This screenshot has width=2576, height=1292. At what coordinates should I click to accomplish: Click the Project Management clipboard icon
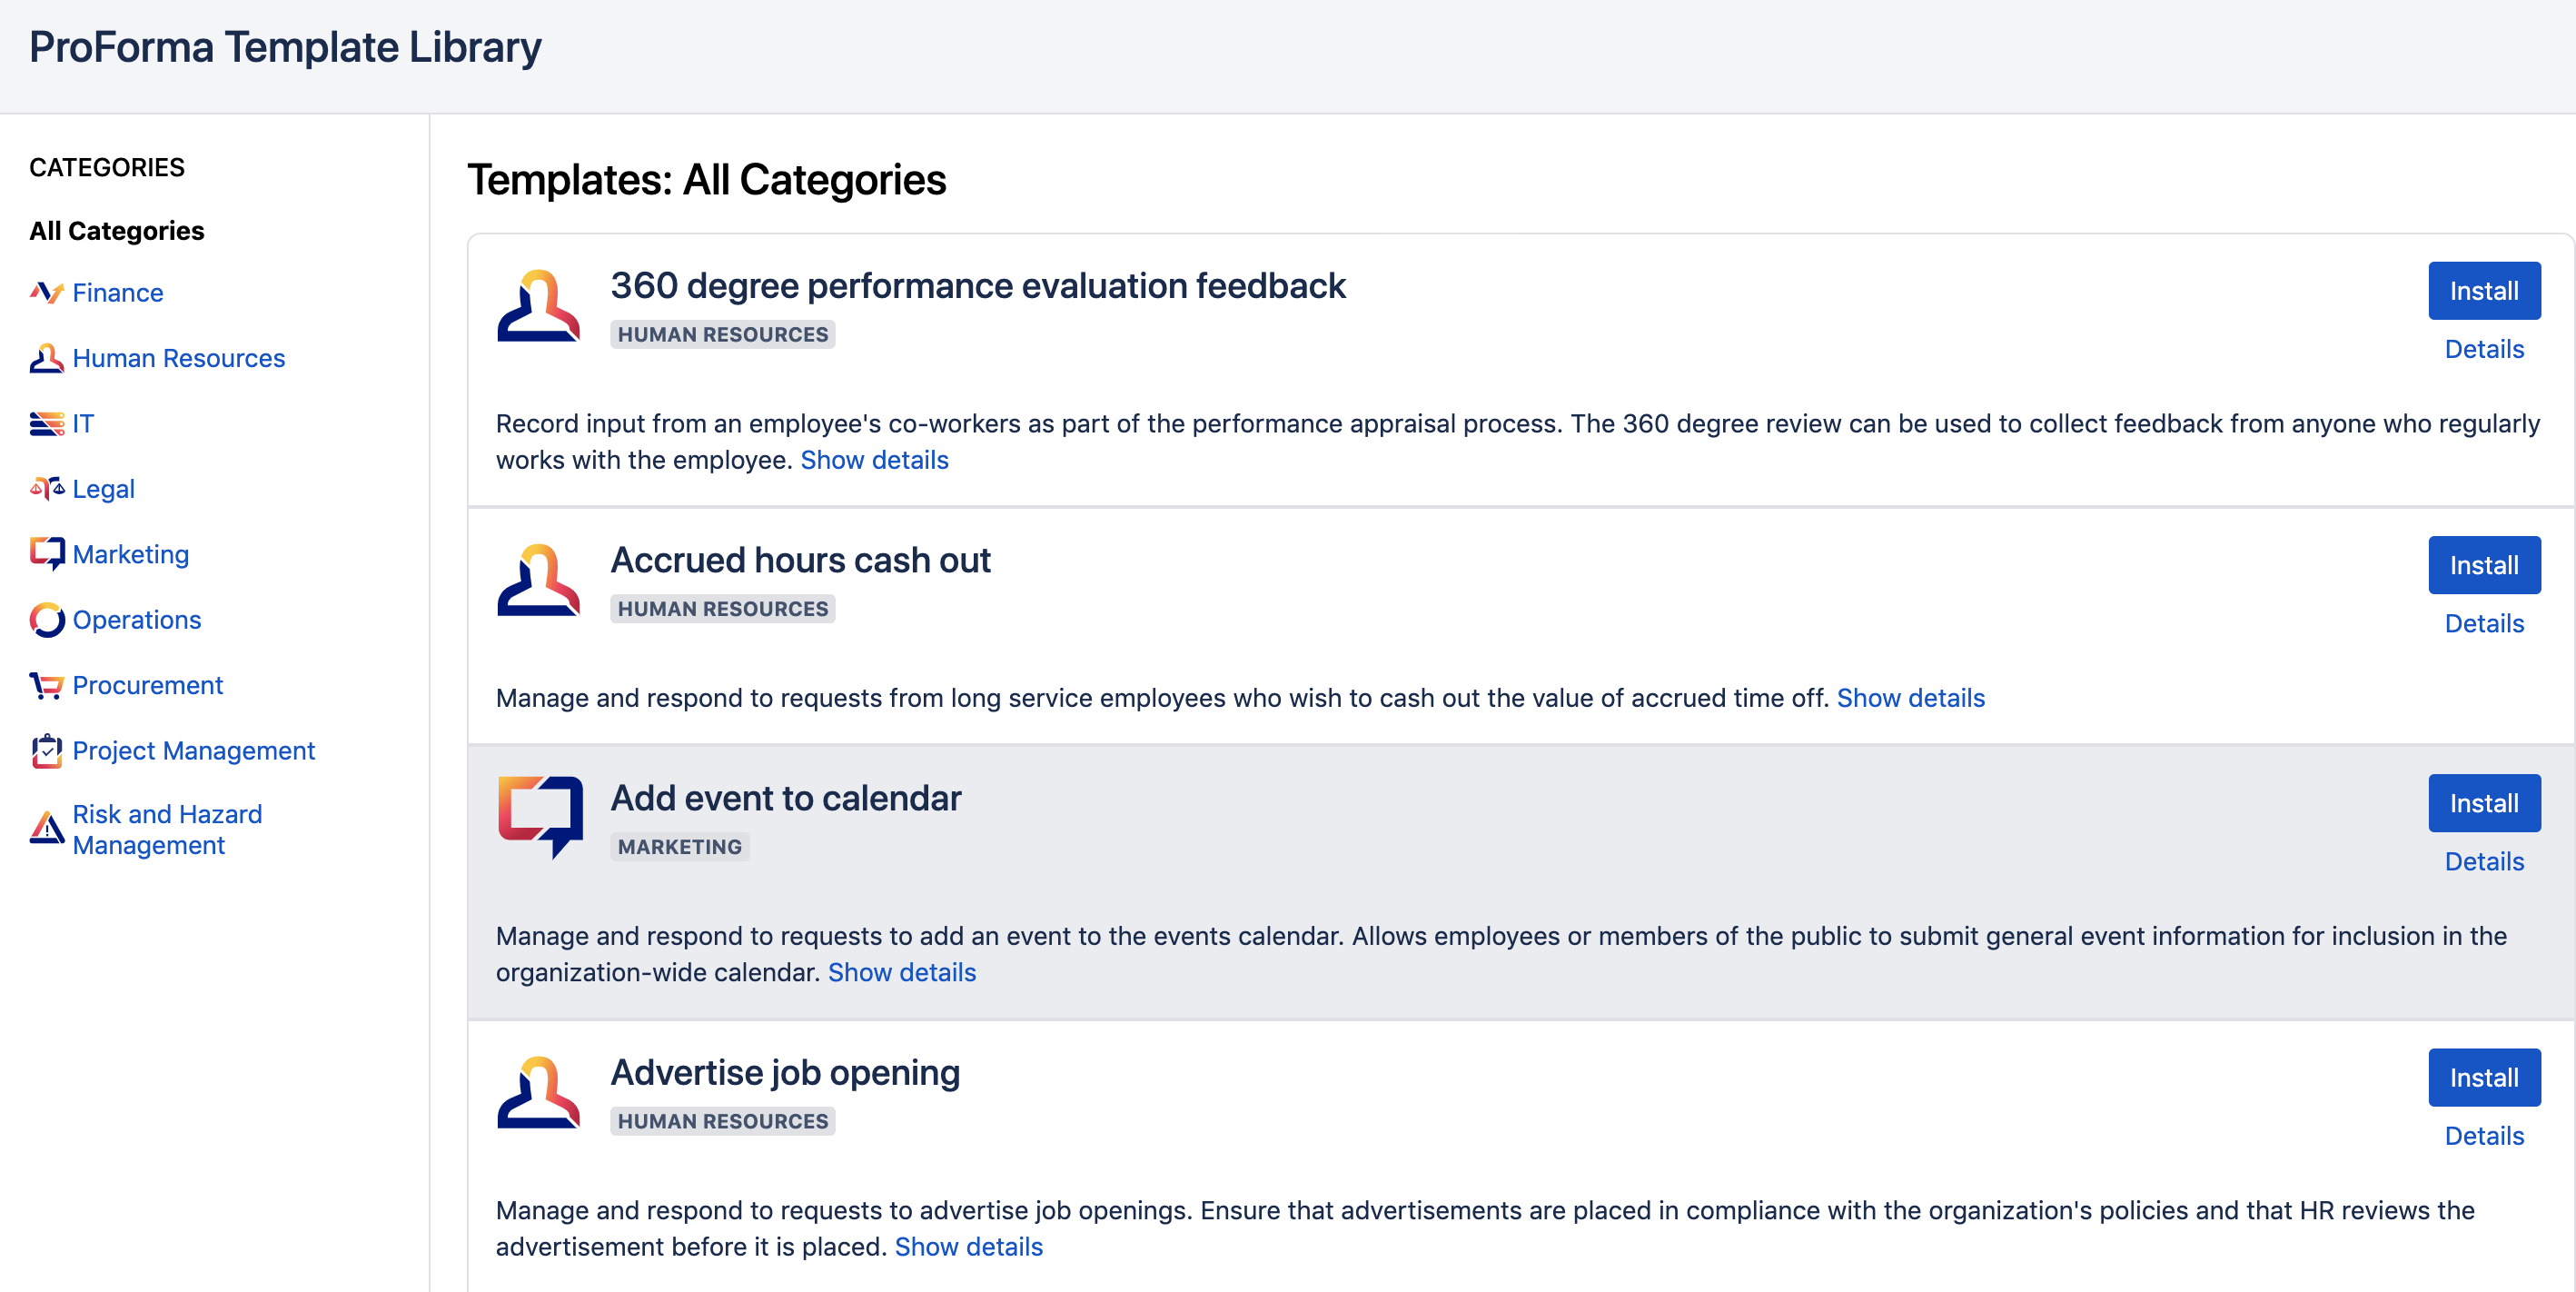(x=46, y=751)
